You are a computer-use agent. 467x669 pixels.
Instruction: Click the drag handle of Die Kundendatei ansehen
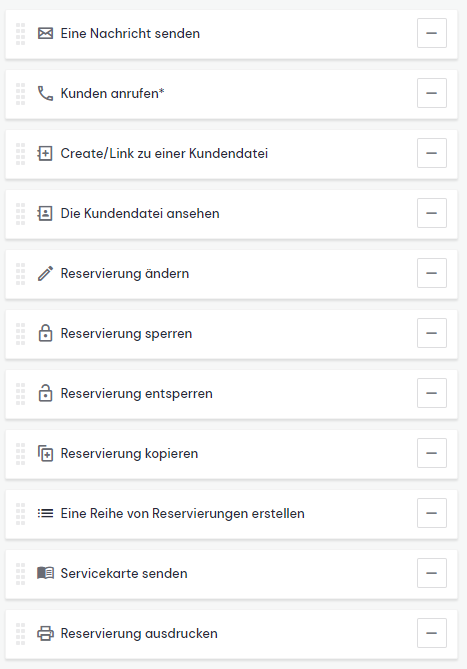coord(20,214)
